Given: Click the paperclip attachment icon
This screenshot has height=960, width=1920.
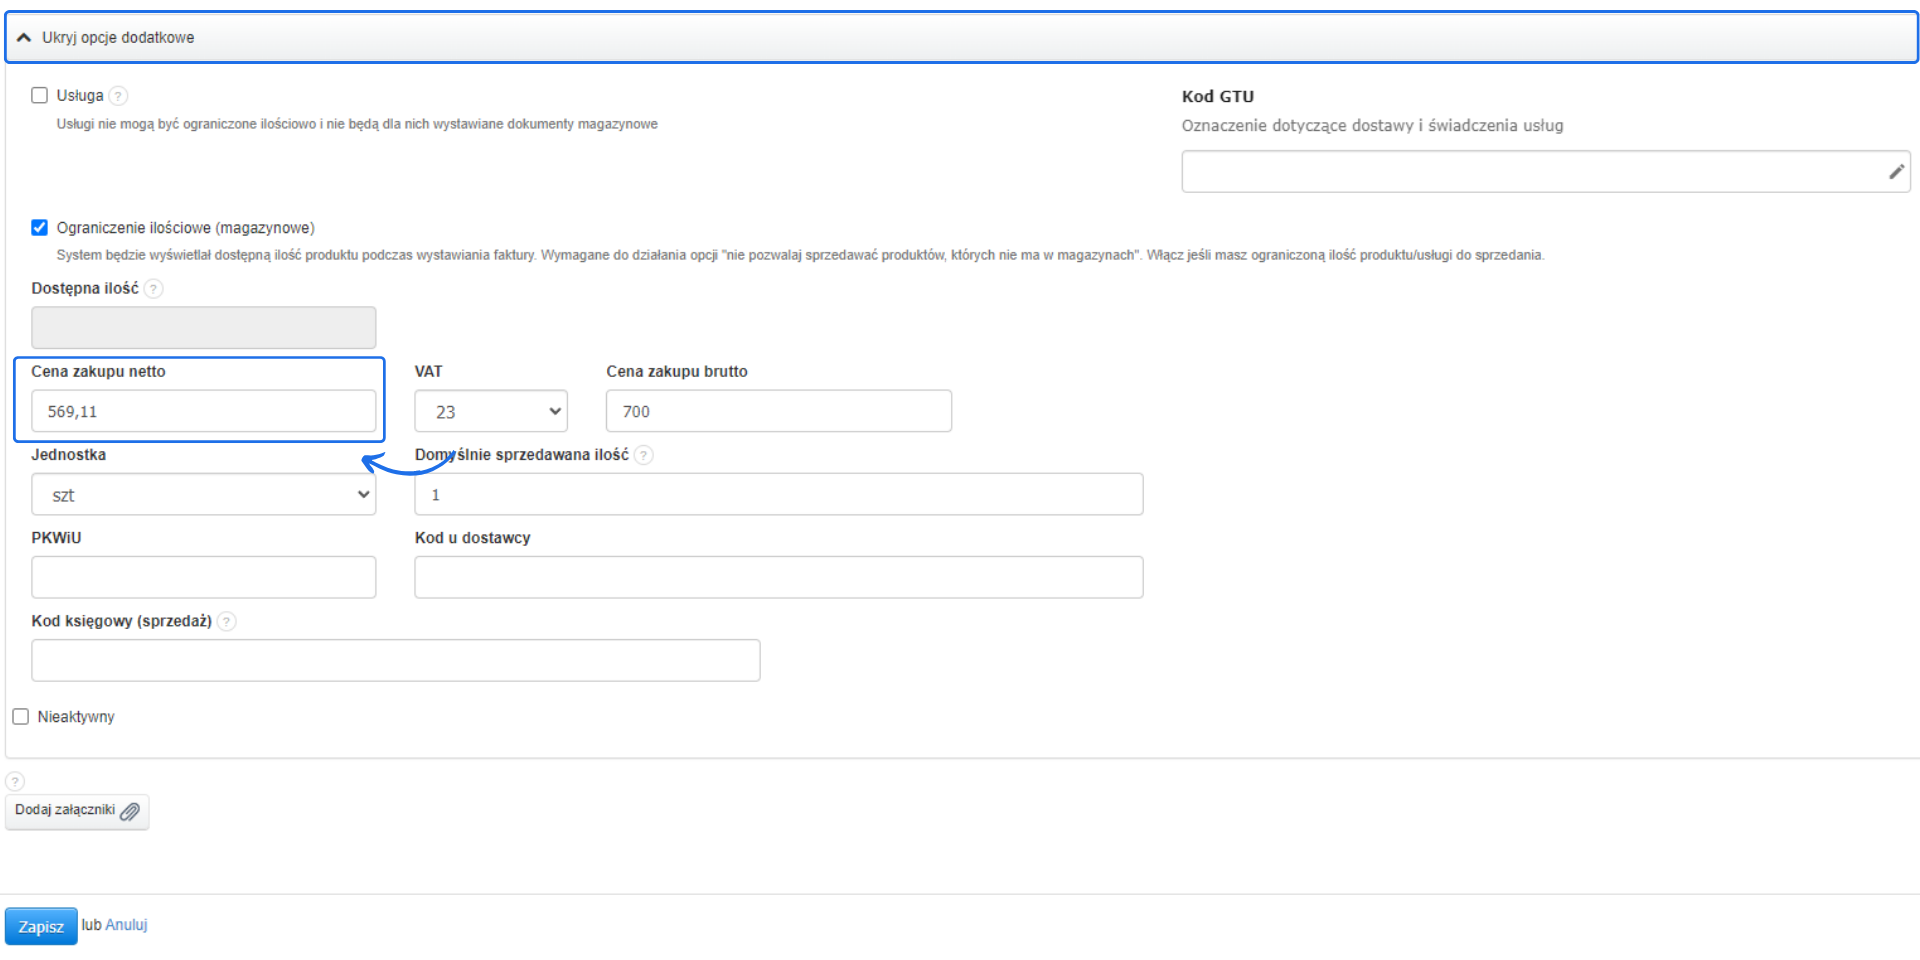Looking at the screenshot, I should point(130,811).
